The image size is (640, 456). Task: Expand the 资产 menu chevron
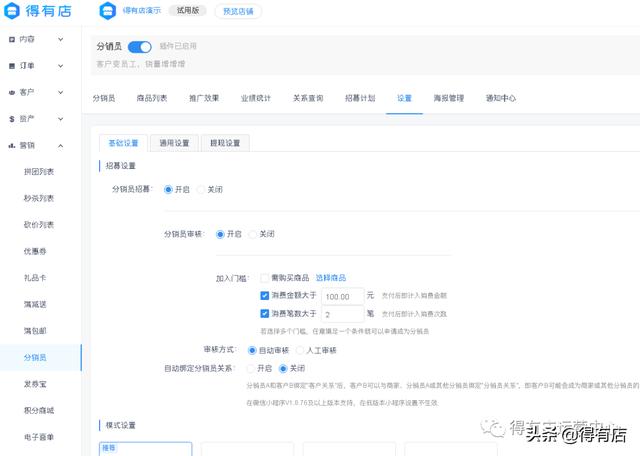[60, 119]
